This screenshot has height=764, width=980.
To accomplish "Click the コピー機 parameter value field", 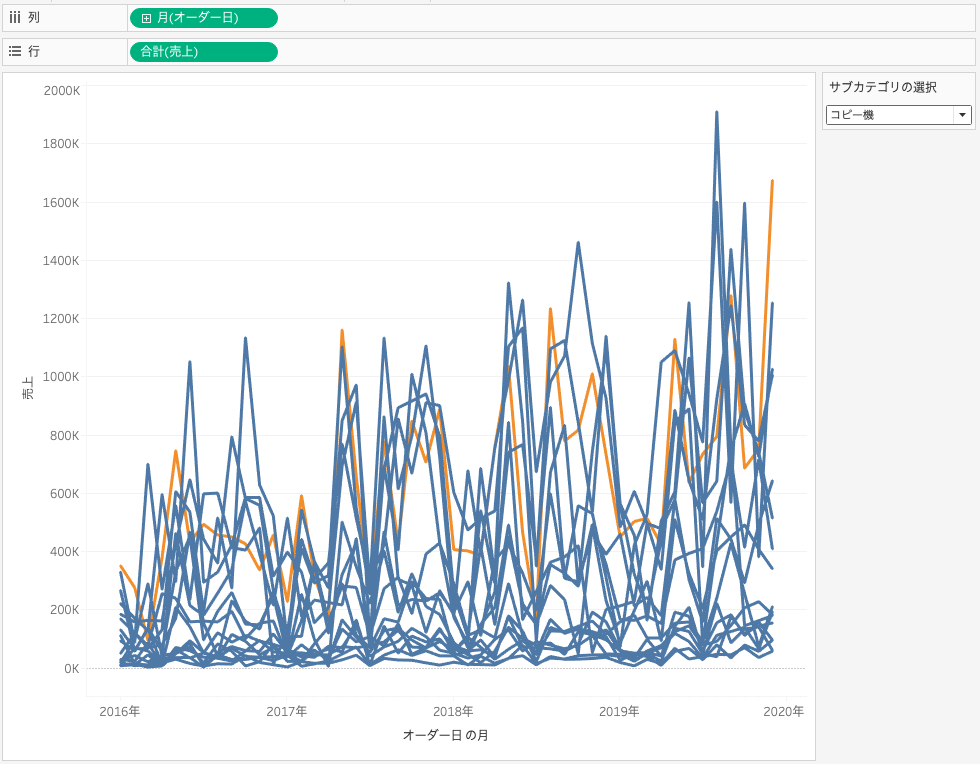I will [x=889, y=115].
